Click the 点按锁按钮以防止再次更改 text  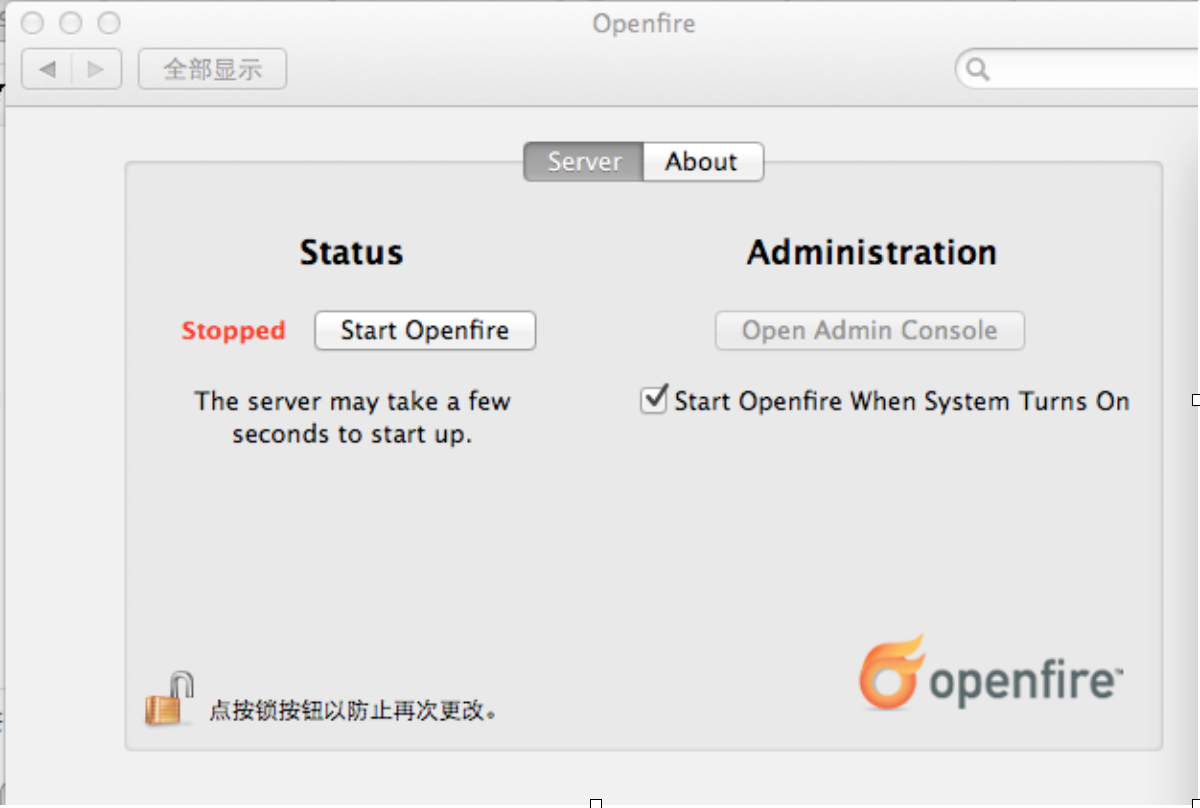pyautogui.click(x=353, y=711)
